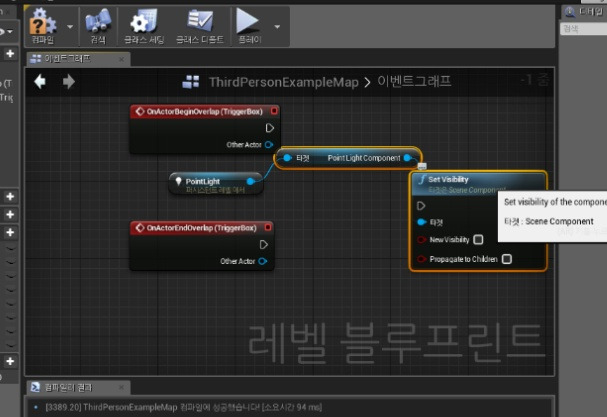This screenshot has width=607, height=417.
Task: Click the ThirdPersonExampleMap compile log message
Action: tap(183, 407)
